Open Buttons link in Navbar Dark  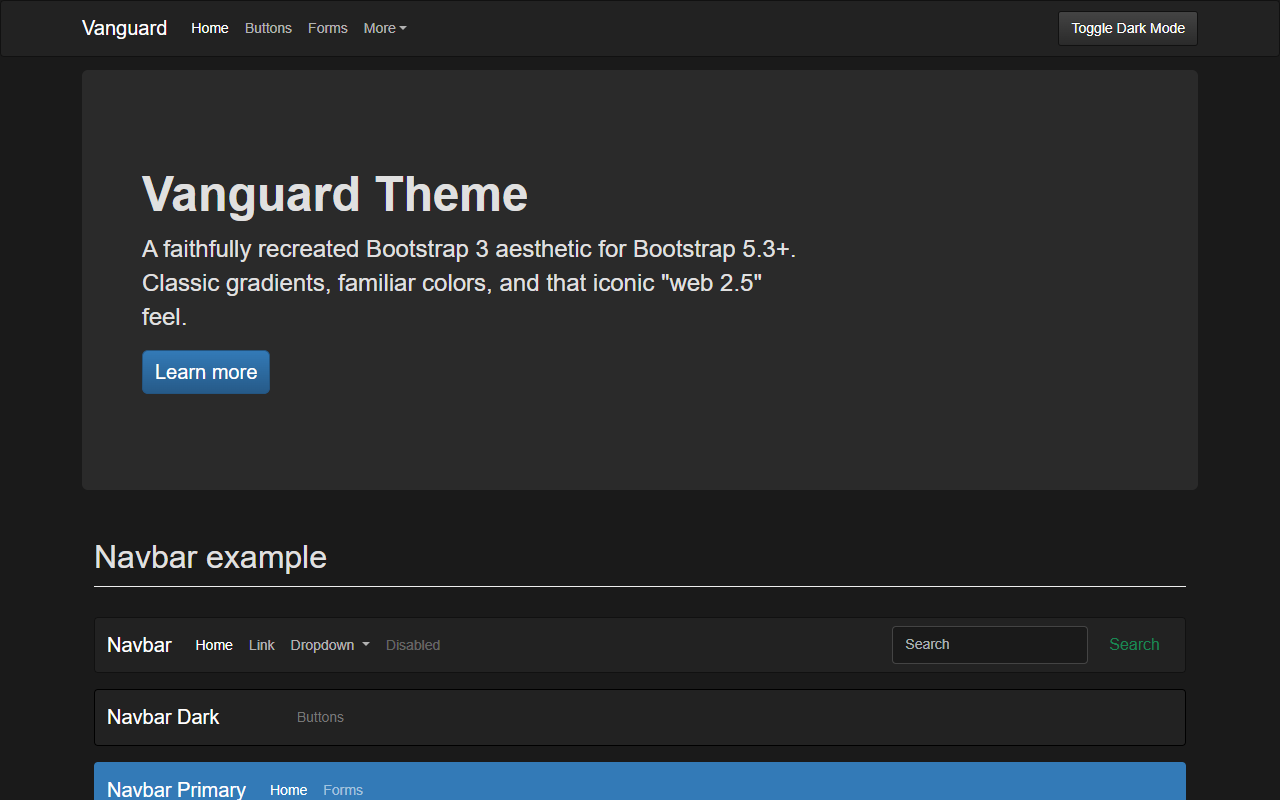[320, 717]
